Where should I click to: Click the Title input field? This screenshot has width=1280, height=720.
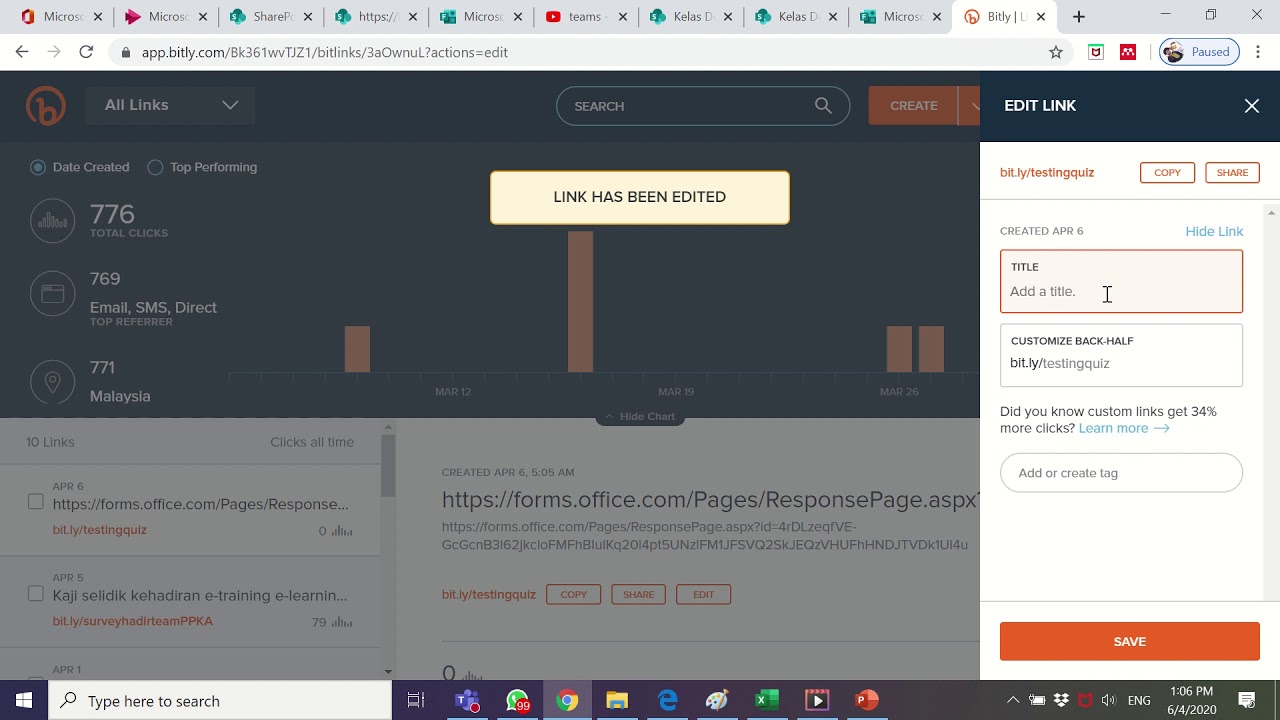click(x=1121, y=282)
